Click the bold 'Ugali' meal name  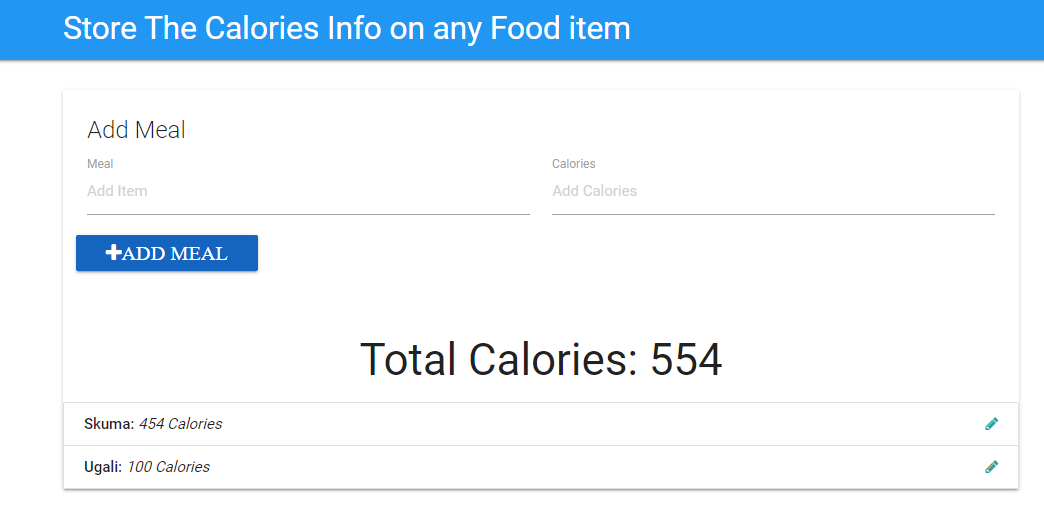[x=103, y=467]
